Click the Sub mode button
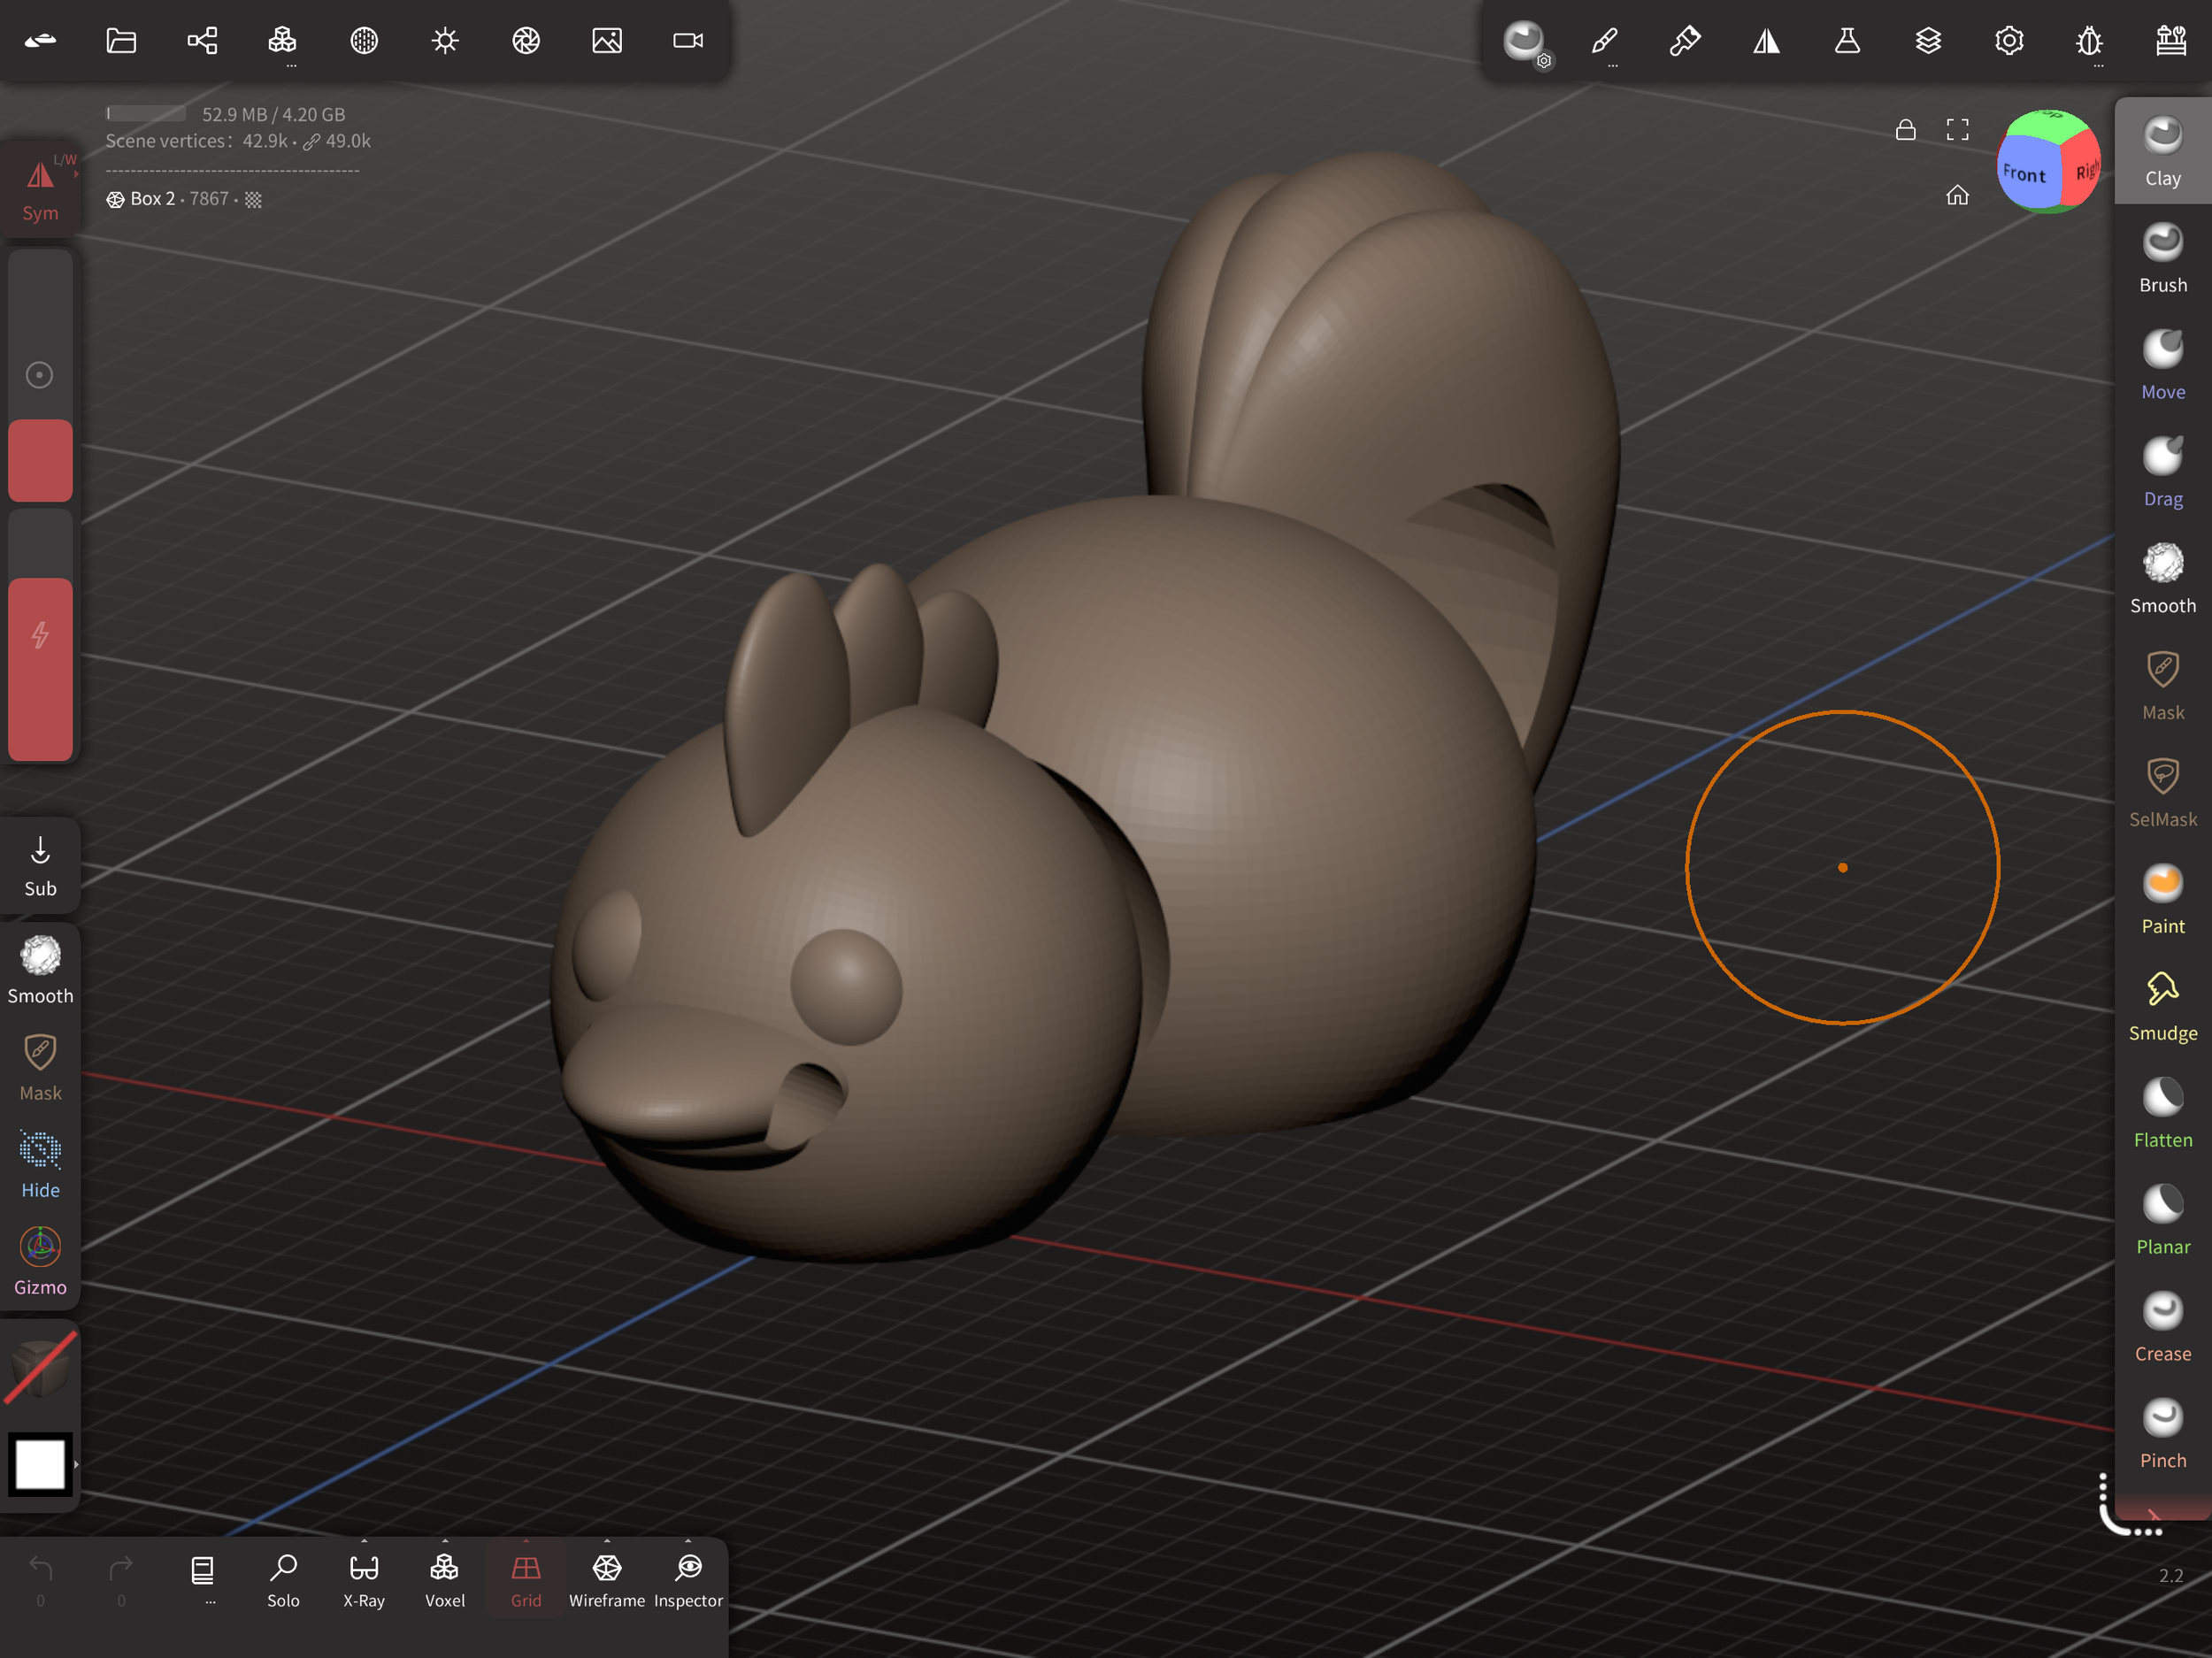 [x=40, y=866]
